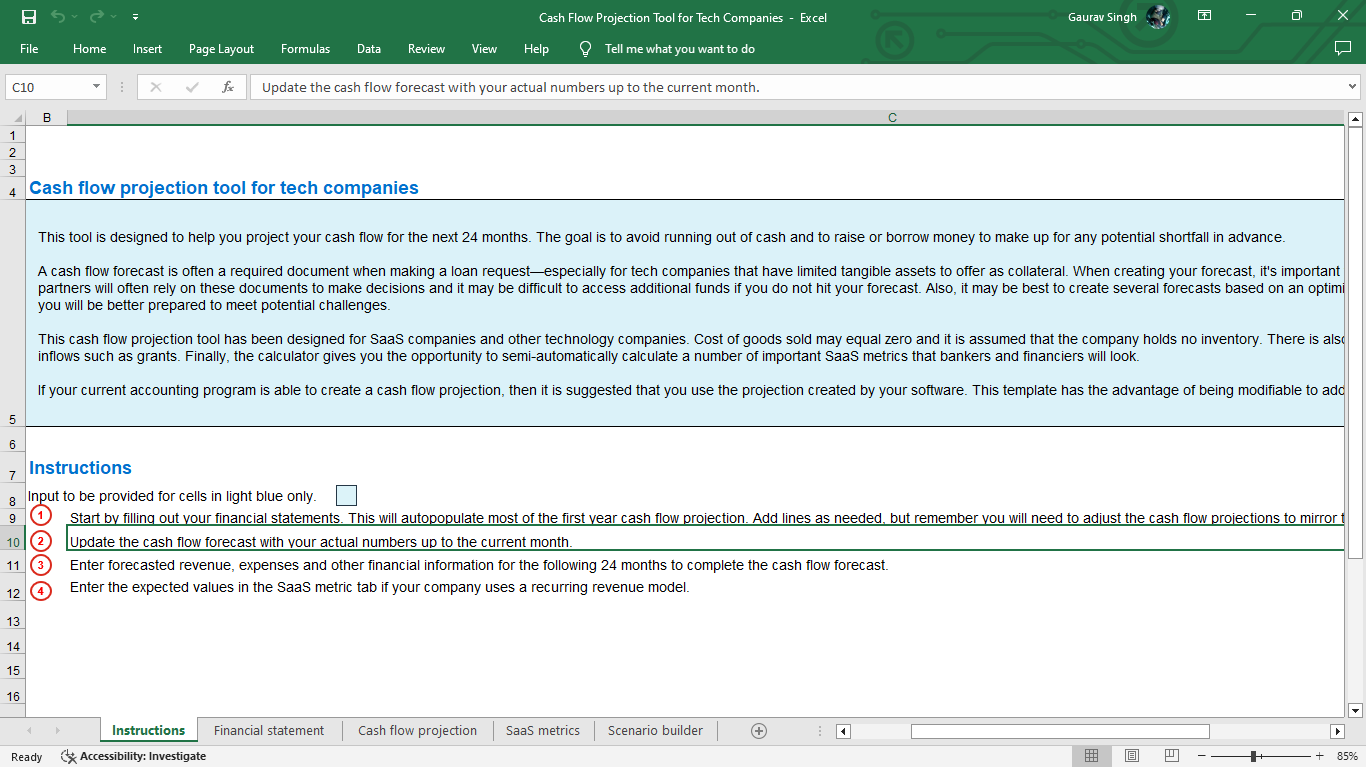Image resolution: width=1366 pixels, height=768 pixels.
Task: Click Zoom Out on the zoom slider
Action: (x=1199, y=755)
